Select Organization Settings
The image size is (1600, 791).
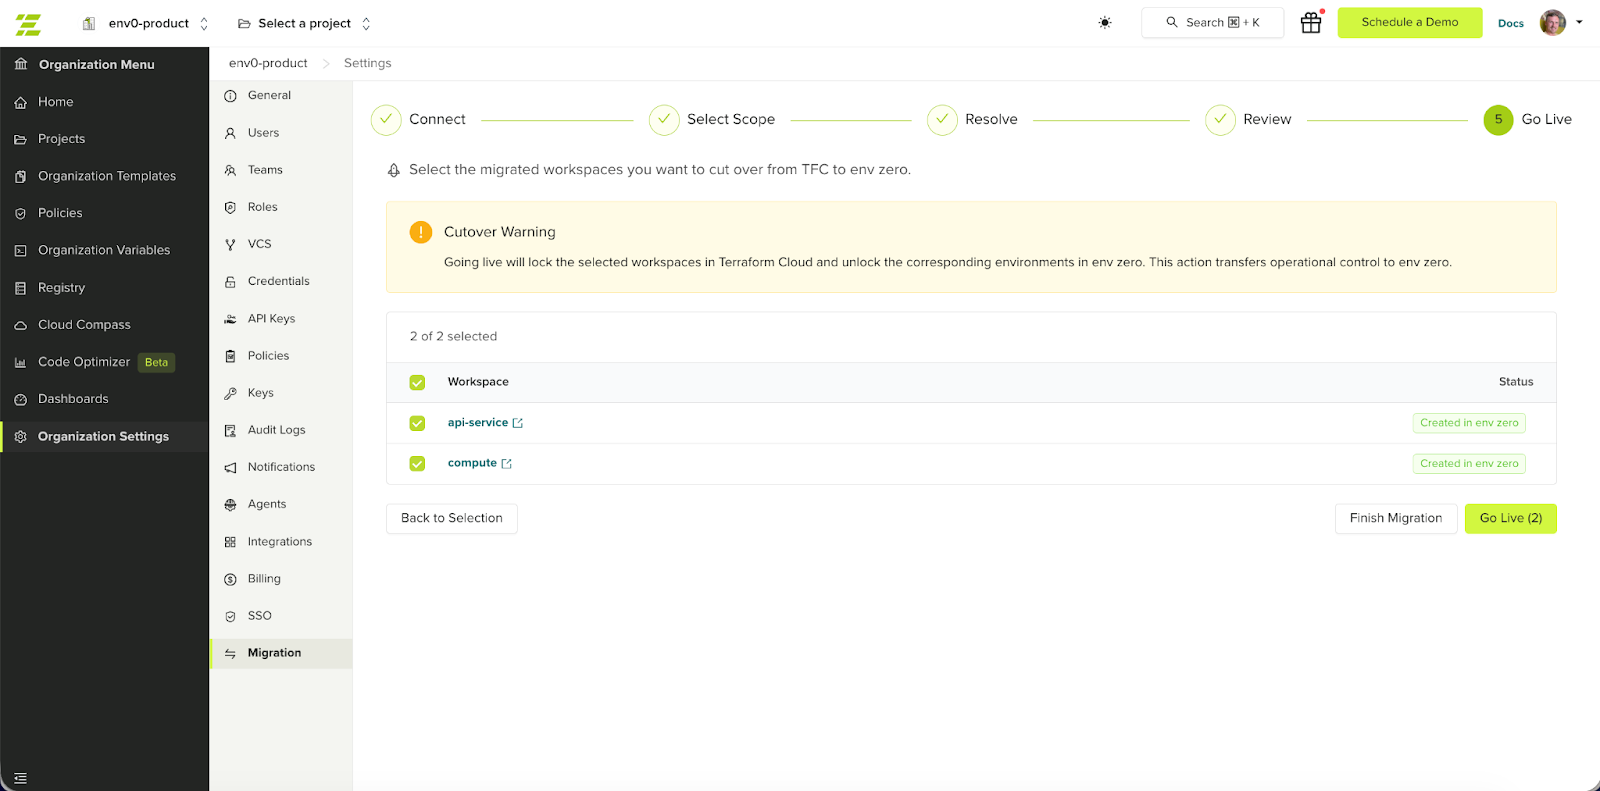click(x=105, y=436)
